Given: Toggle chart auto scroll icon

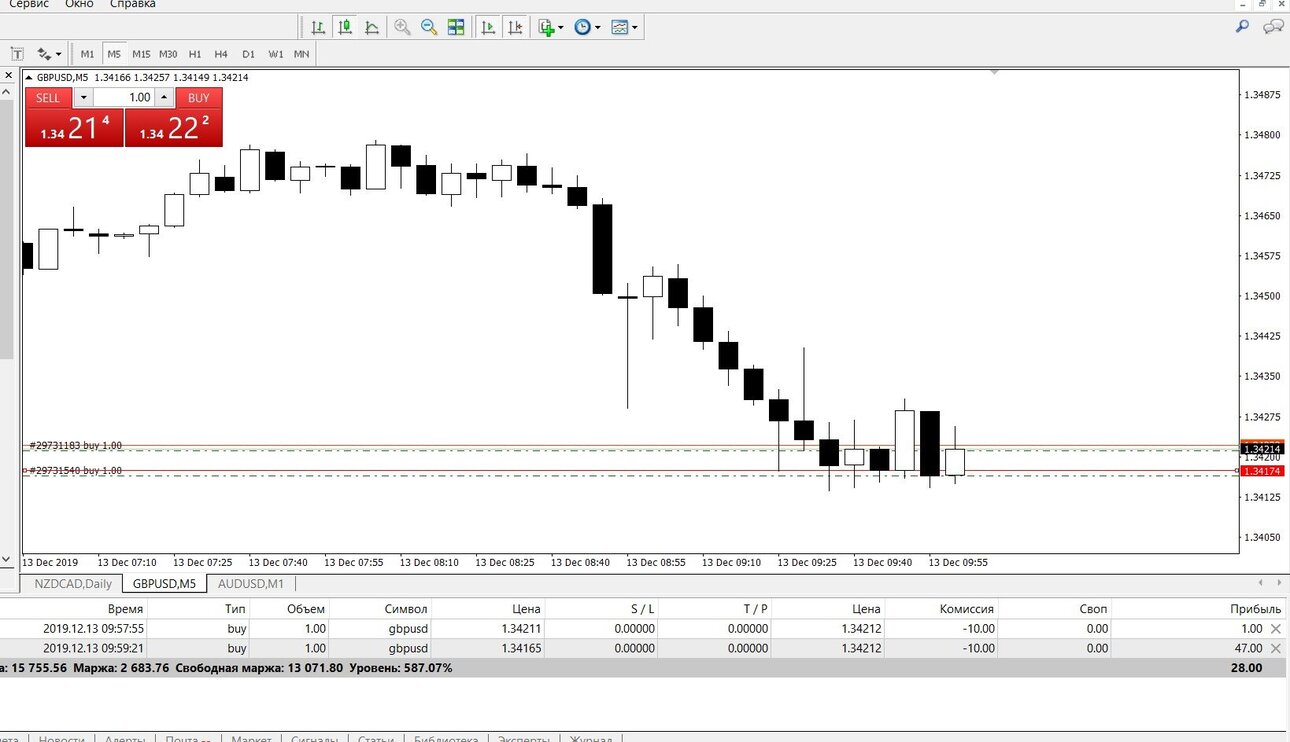Looking at the screenshot, I should coord(488,28).
